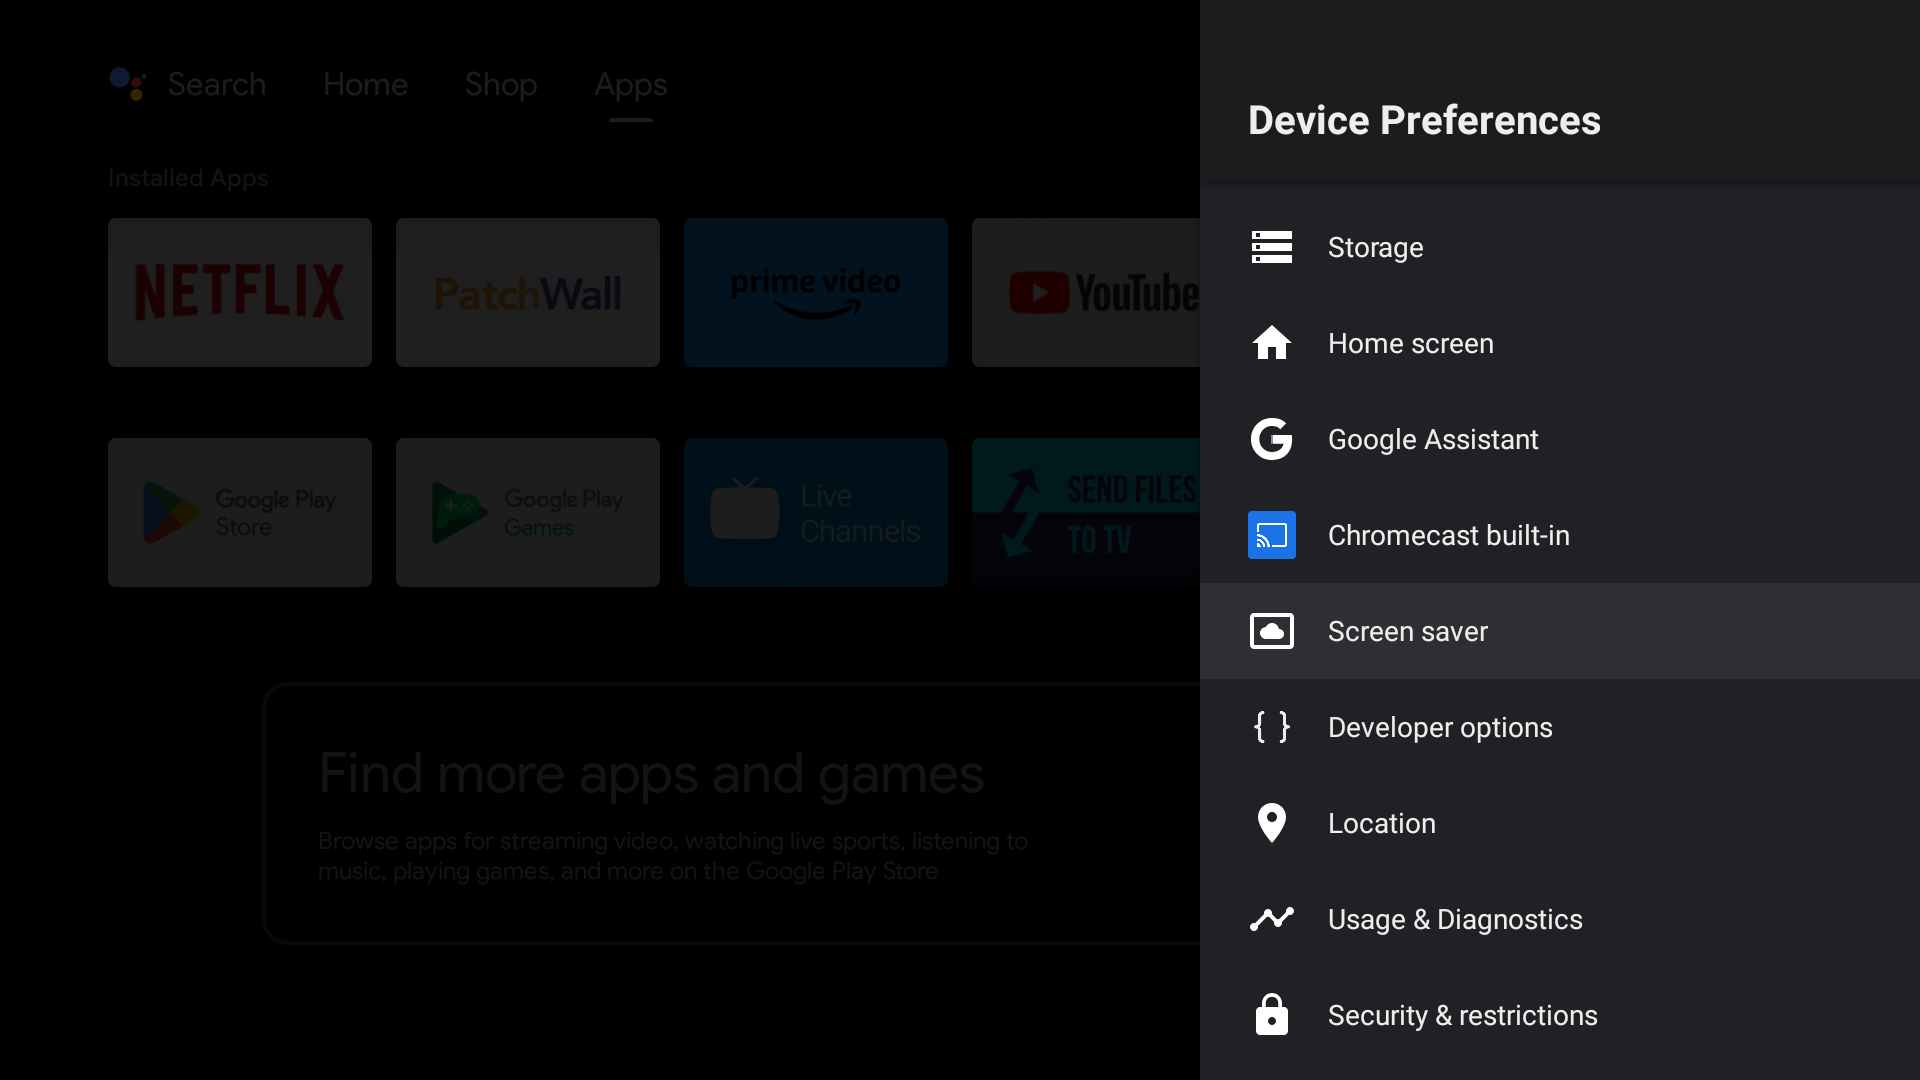Select Location preference

[x=1560, y=823]
